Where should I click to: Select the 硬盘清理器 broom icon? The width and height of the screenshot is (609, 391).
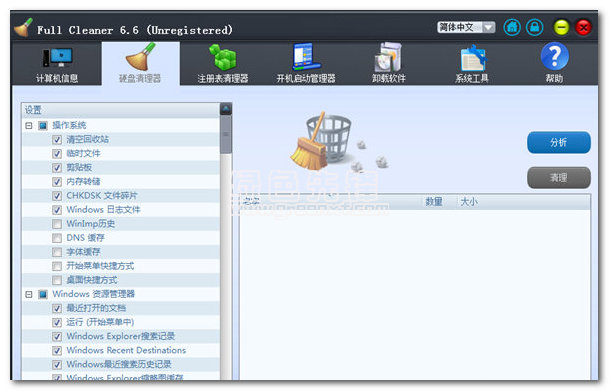(140, 57)
